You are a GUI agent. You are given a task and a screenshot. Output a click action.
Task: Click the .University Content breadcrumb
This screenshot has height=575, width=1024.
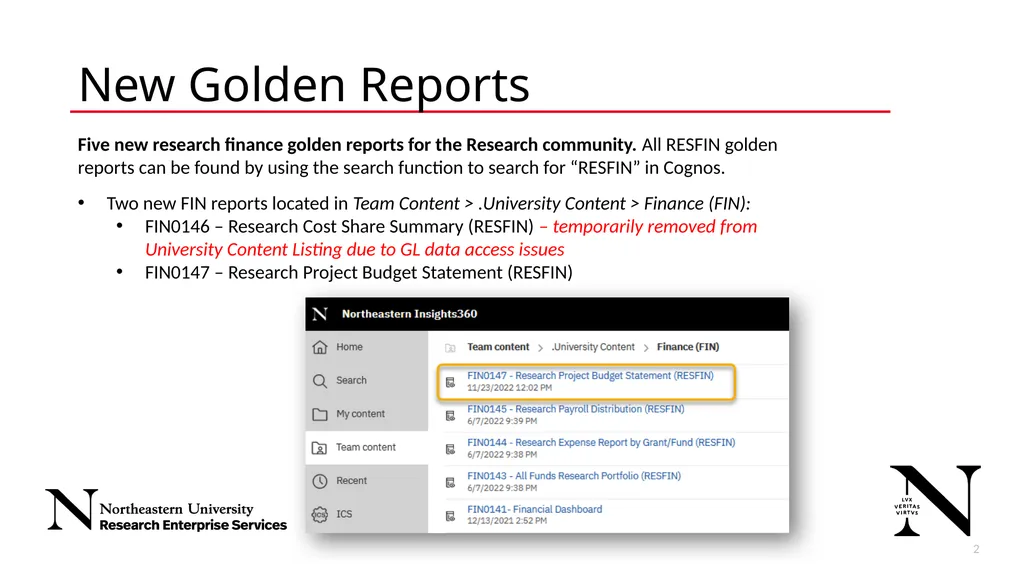592,347
